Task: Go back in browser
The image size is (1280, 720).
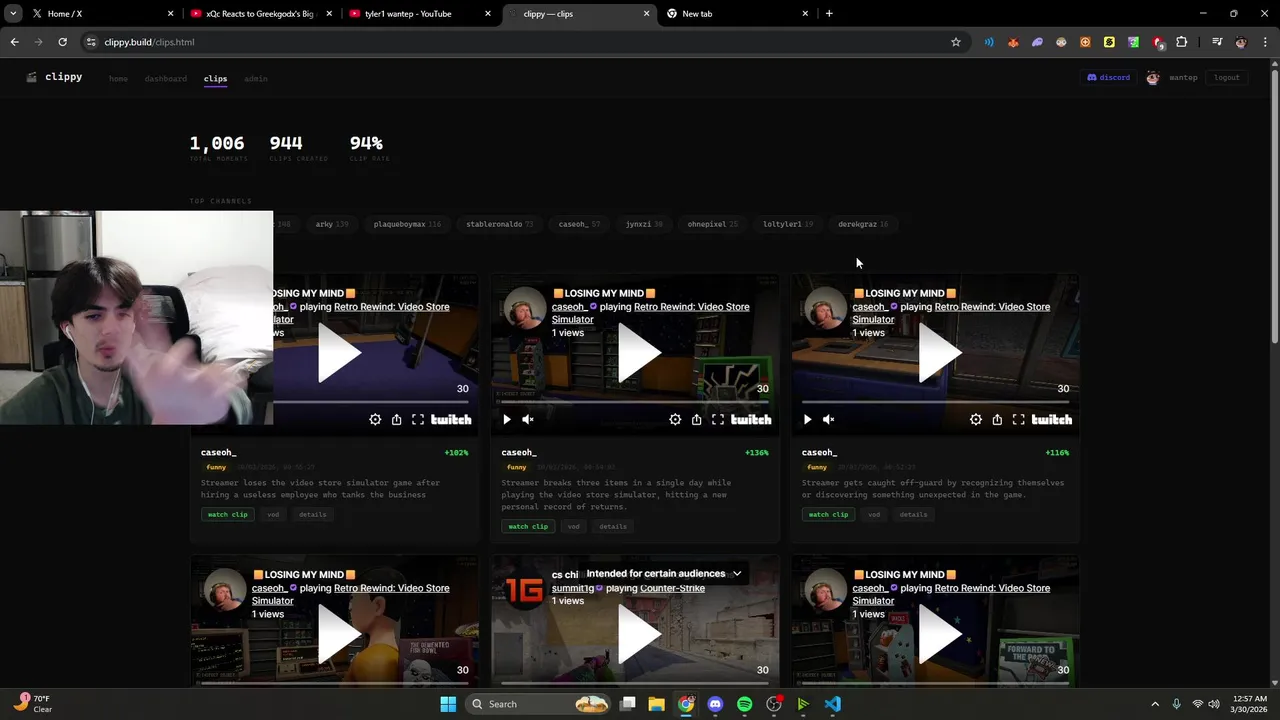Action: 14,42
